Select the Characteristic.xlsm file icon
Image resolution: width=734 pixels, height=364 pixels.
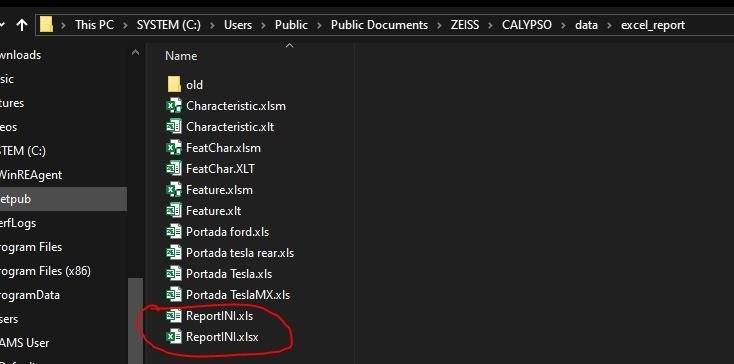(x=174, y=106)
